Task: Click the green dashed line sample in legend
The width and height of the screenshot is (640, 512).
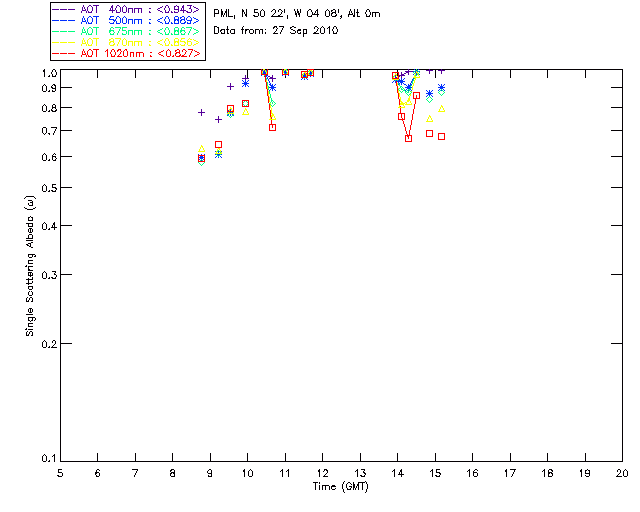Action: [64, 31]
